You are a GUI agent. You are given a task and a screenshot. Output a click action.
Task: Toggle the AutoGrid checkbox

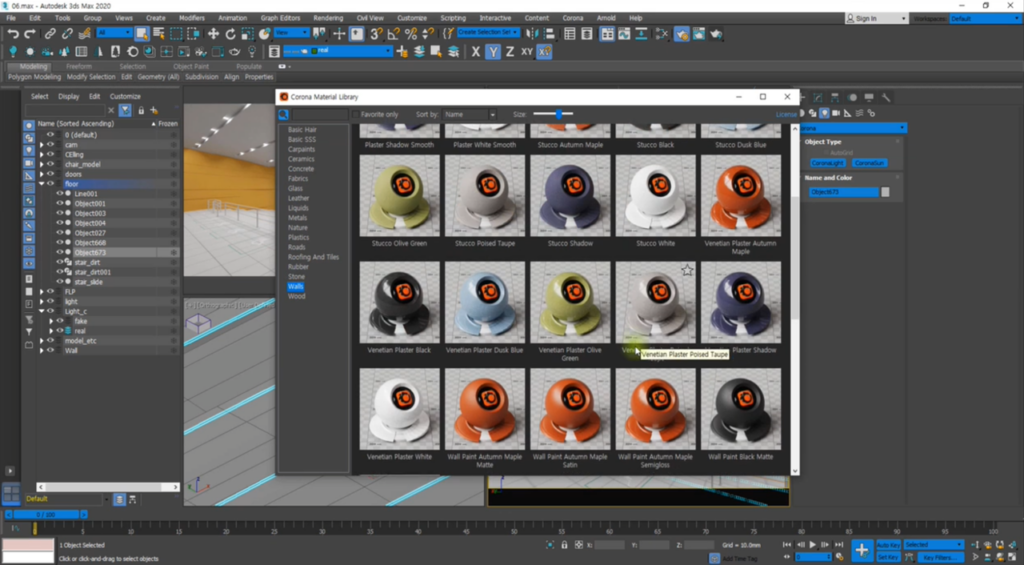coord(826,152)
